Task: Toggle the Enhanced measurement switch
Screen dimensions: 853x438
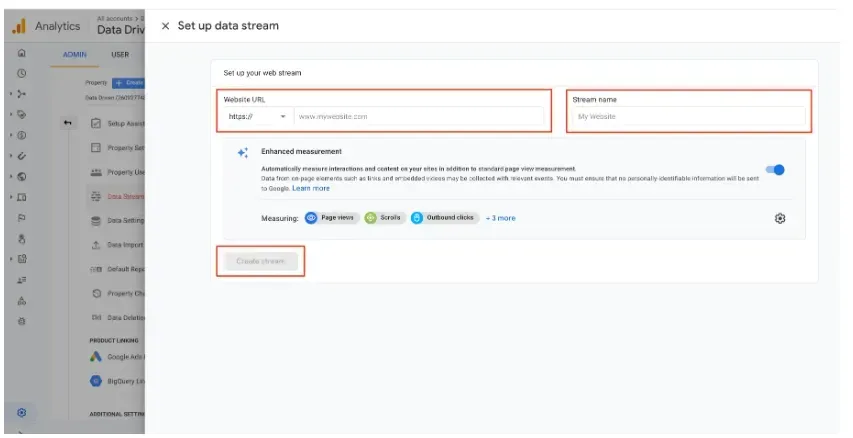Action: pyautogui.click(x=775, y=170)
